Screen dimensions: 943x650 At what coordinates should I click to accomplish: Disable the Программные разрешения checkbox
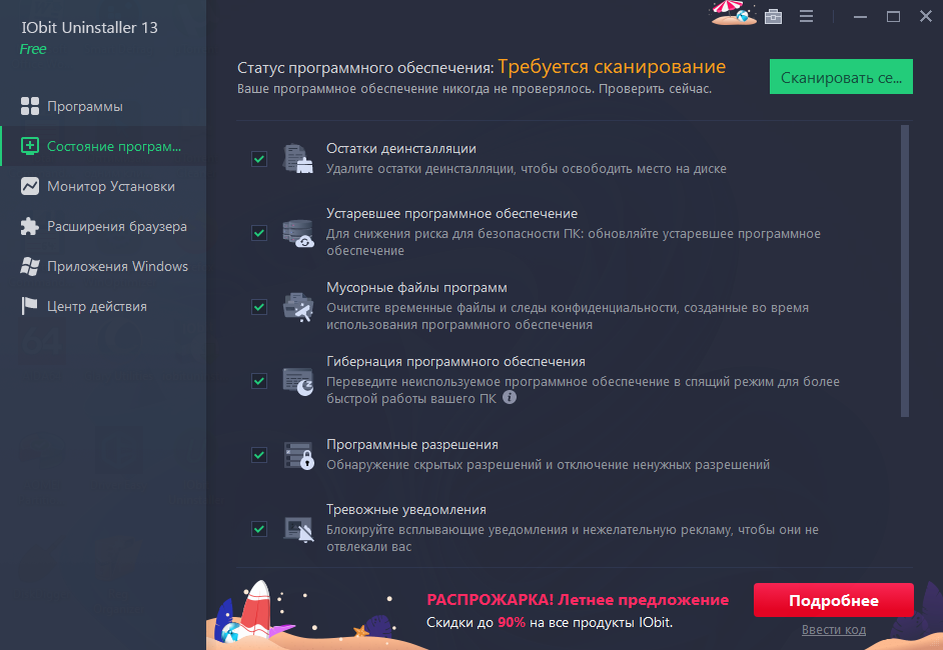point(259,455)
